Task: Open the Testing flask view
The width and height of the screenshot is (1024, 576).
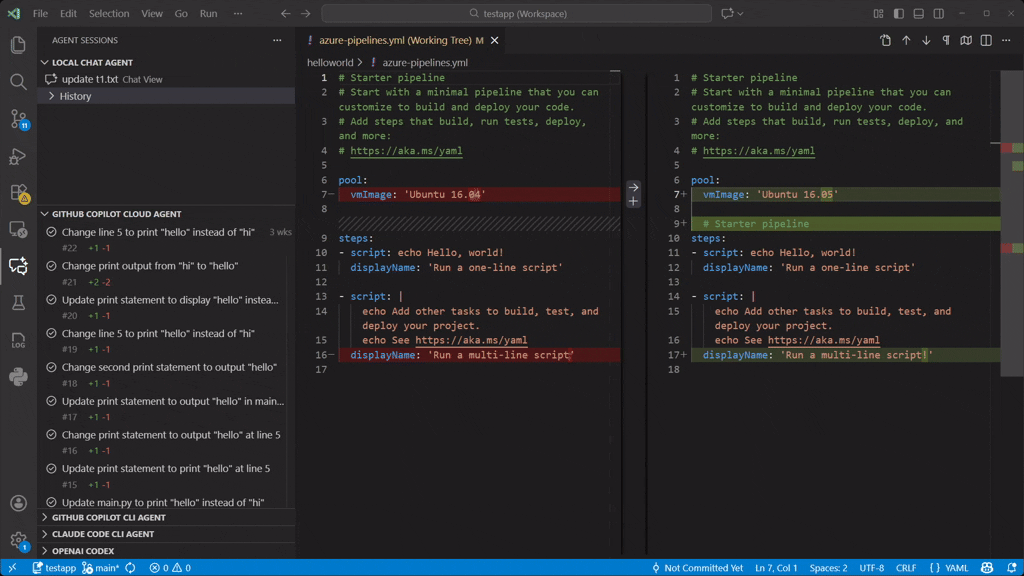Action: tap(18, 302)
